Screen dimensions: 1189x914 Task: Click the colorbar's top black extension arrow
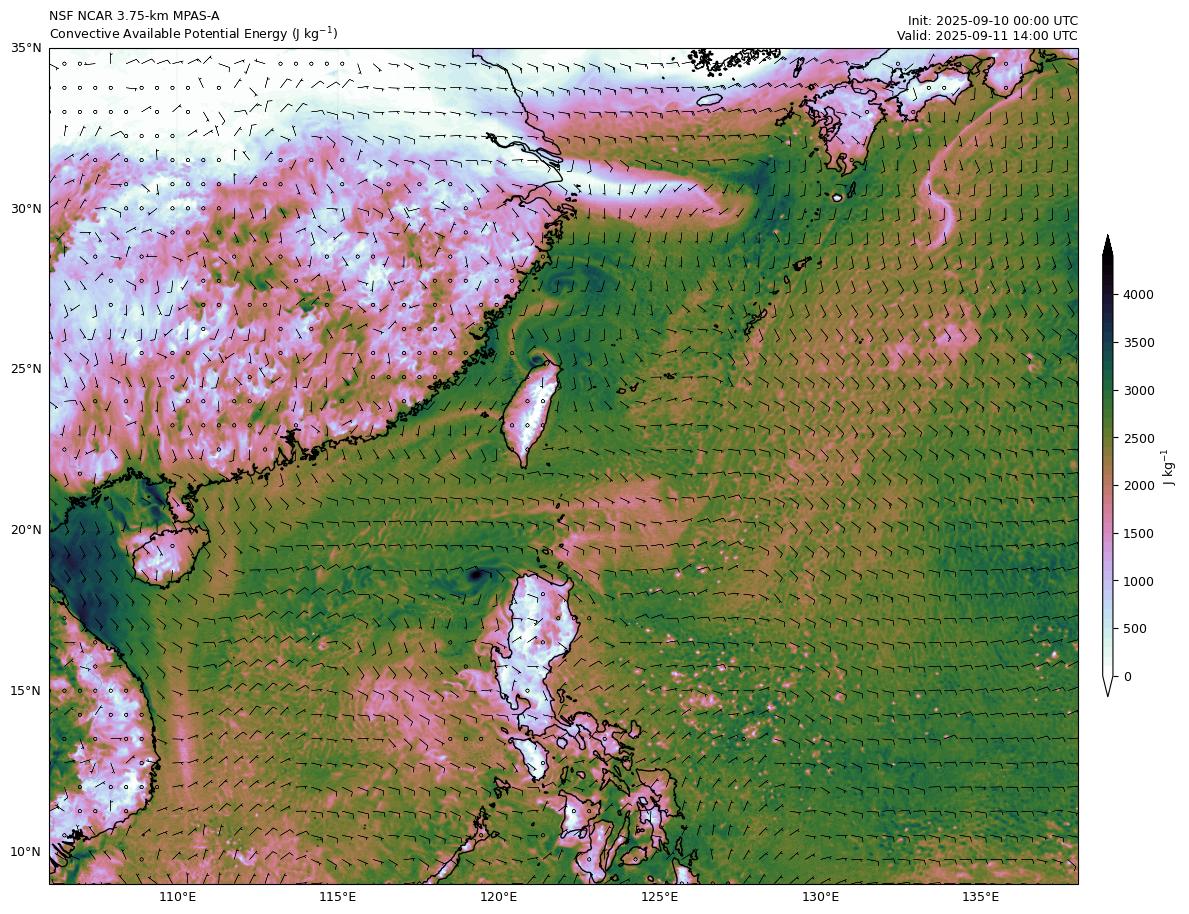tap(1108, 246)
